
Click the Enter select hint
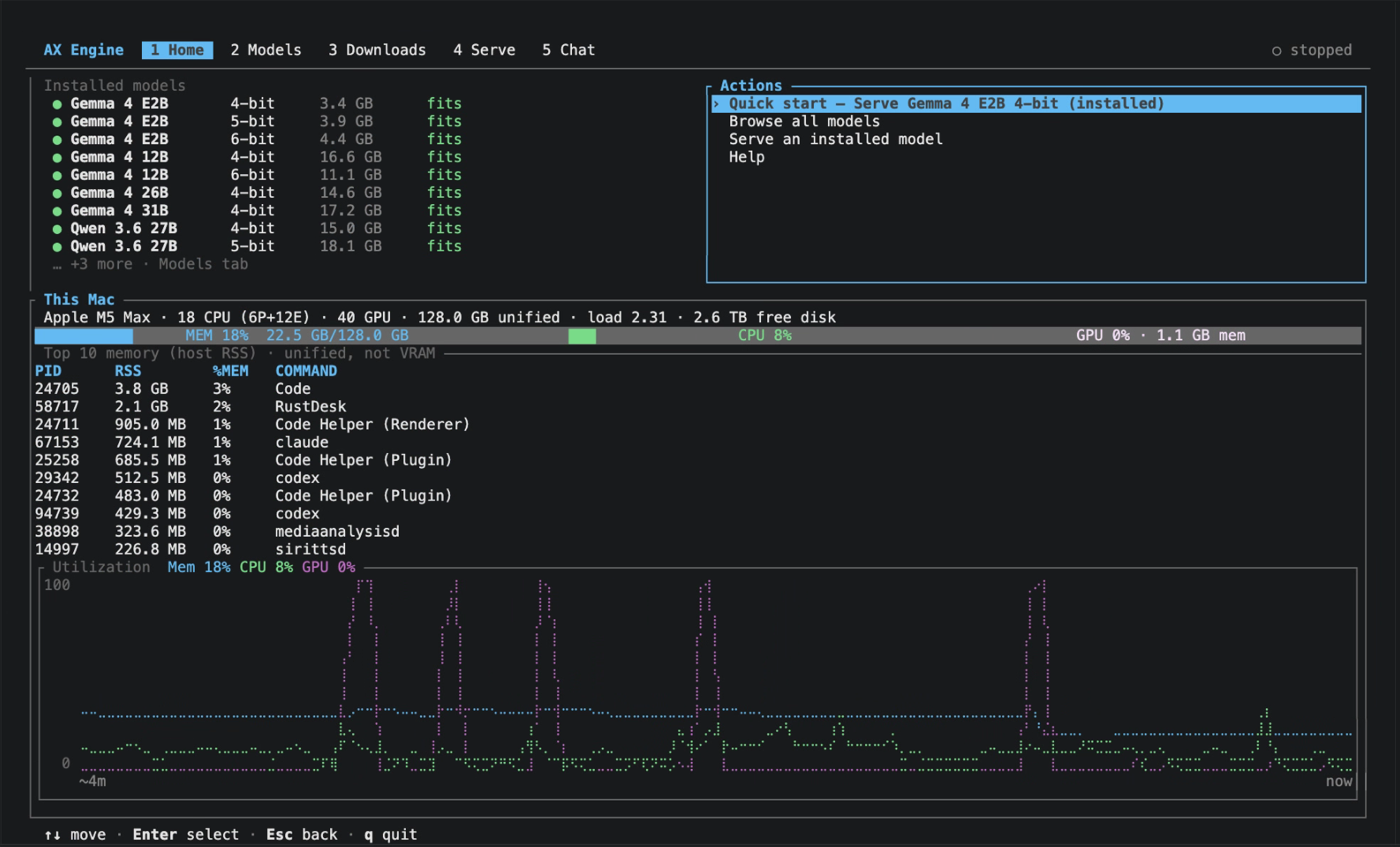(x=186, y=834)
